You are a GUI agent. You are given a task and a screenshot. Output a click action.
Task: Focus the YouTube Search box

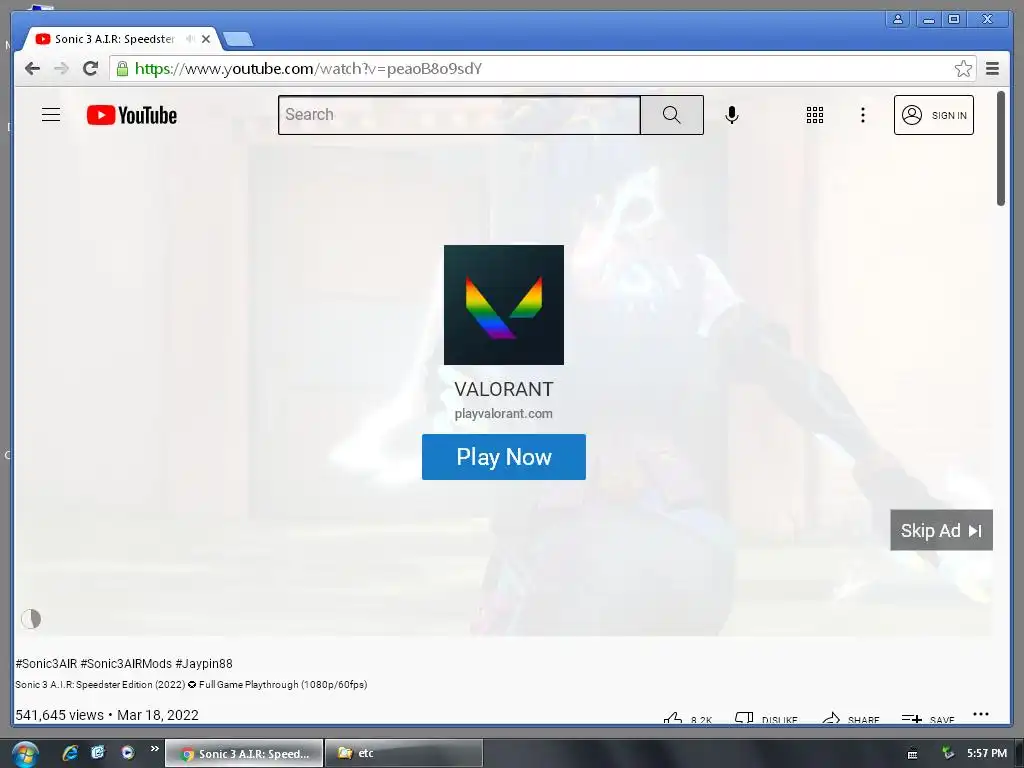point(459,115)
